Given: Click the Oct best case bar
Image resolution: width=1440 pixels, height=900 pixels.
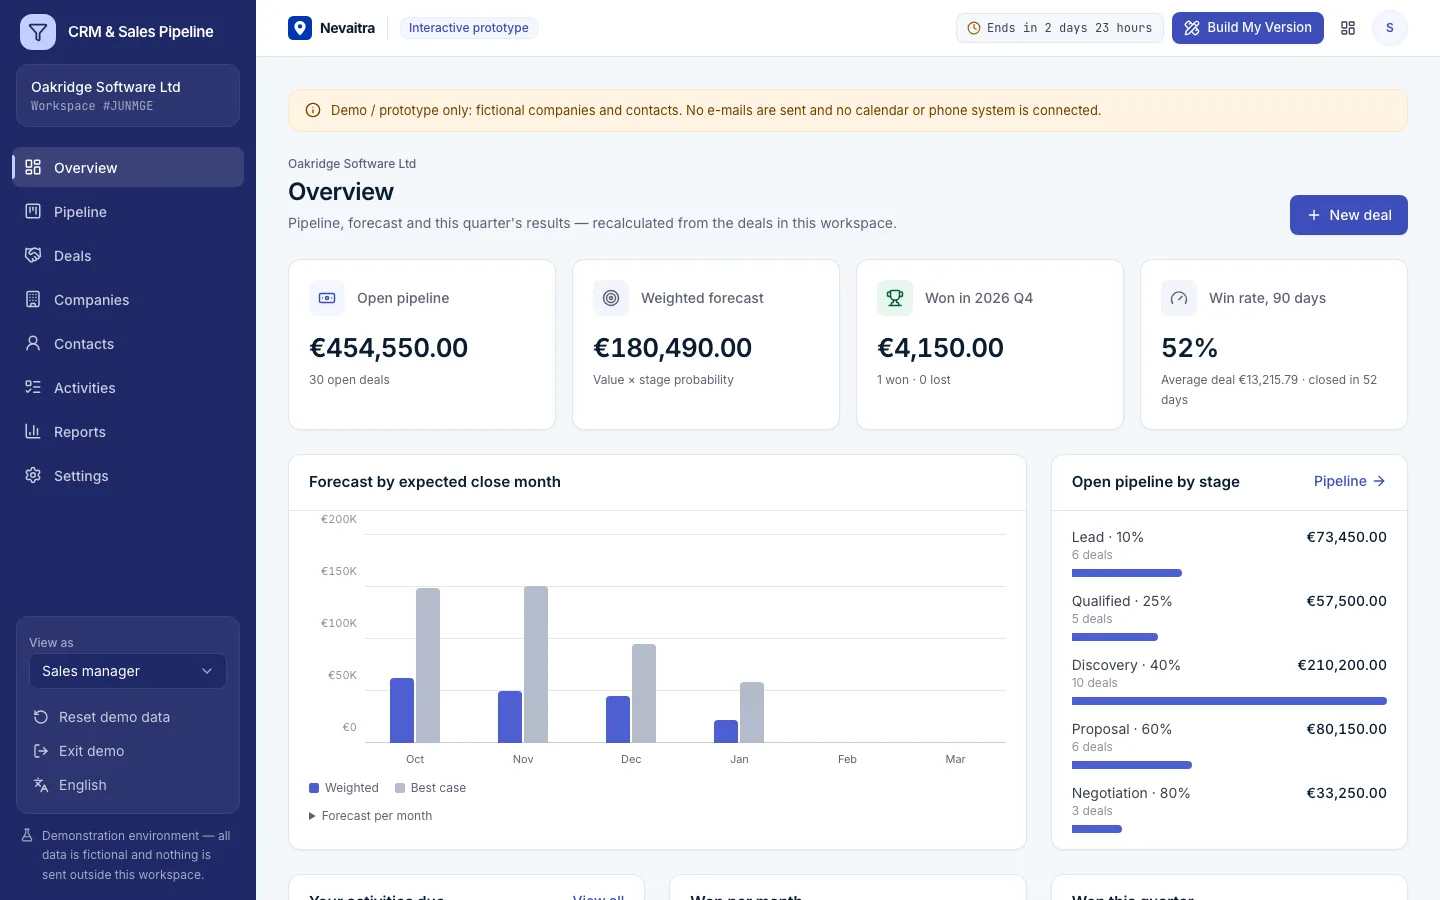Looking at the screenshot, I should coord(428,665).
